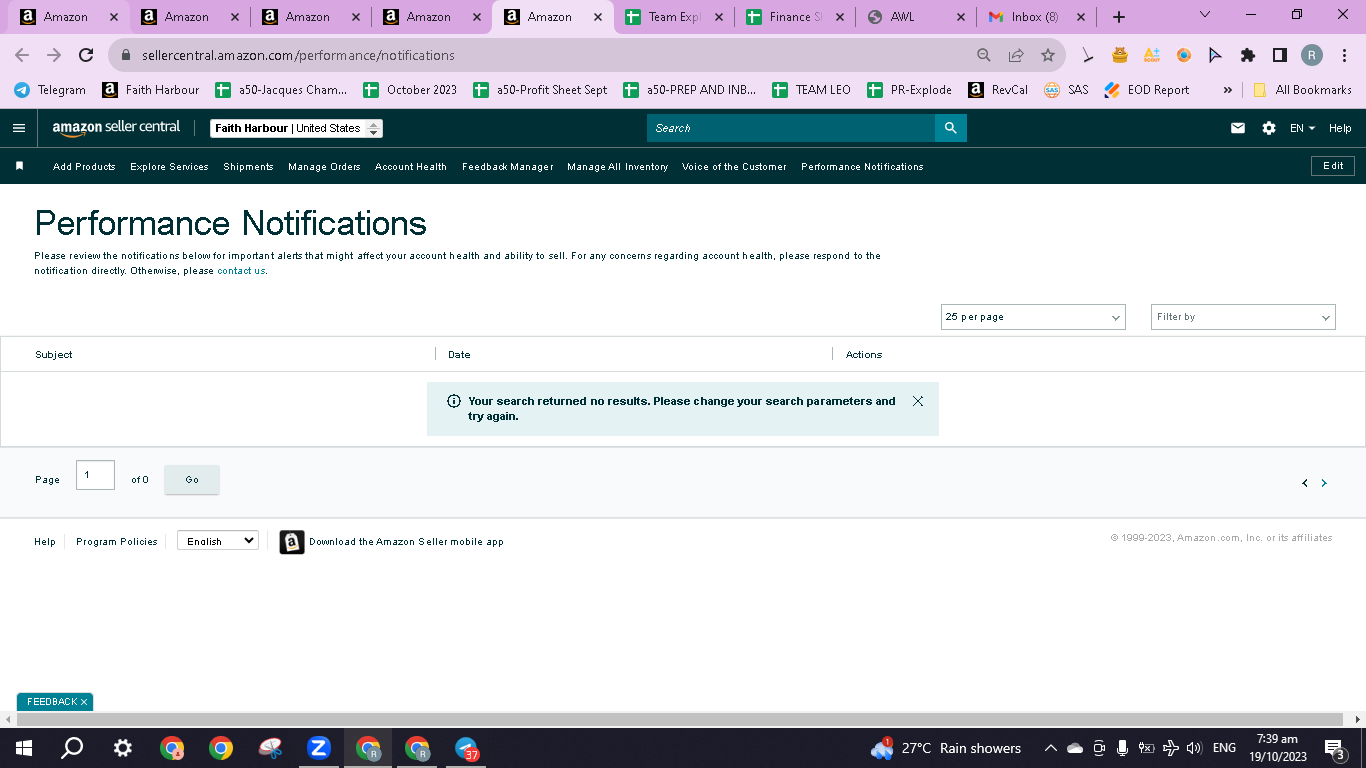This screenshot has height=768, width=1366.
Task: Click the bookmark flag icon beside Add Products
Action: pos(19,166)
